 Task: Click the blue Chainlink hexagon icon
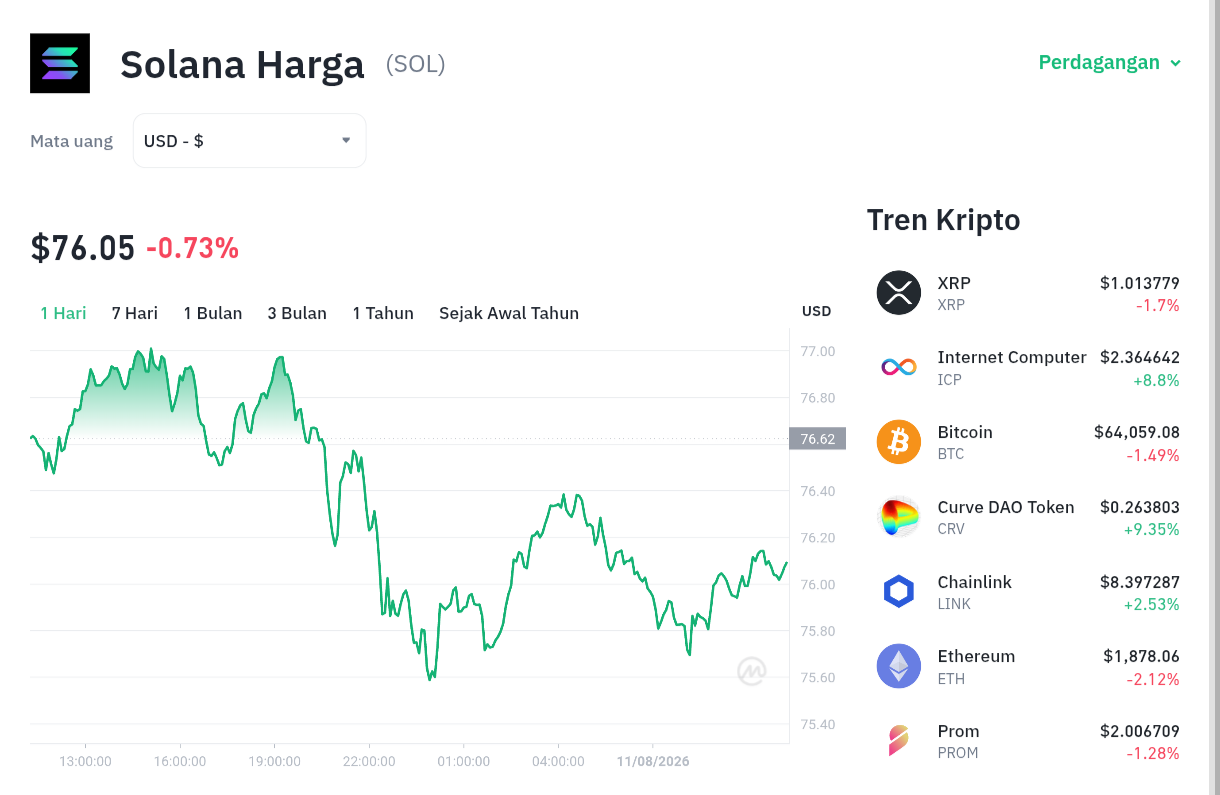(x=899, y=592)
